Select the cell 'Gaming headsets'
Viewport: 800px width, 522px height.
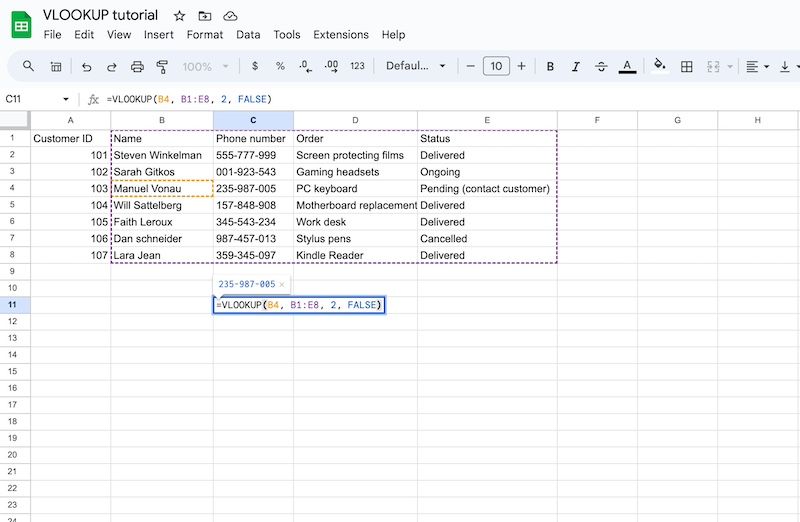click(x=356, y=172)
